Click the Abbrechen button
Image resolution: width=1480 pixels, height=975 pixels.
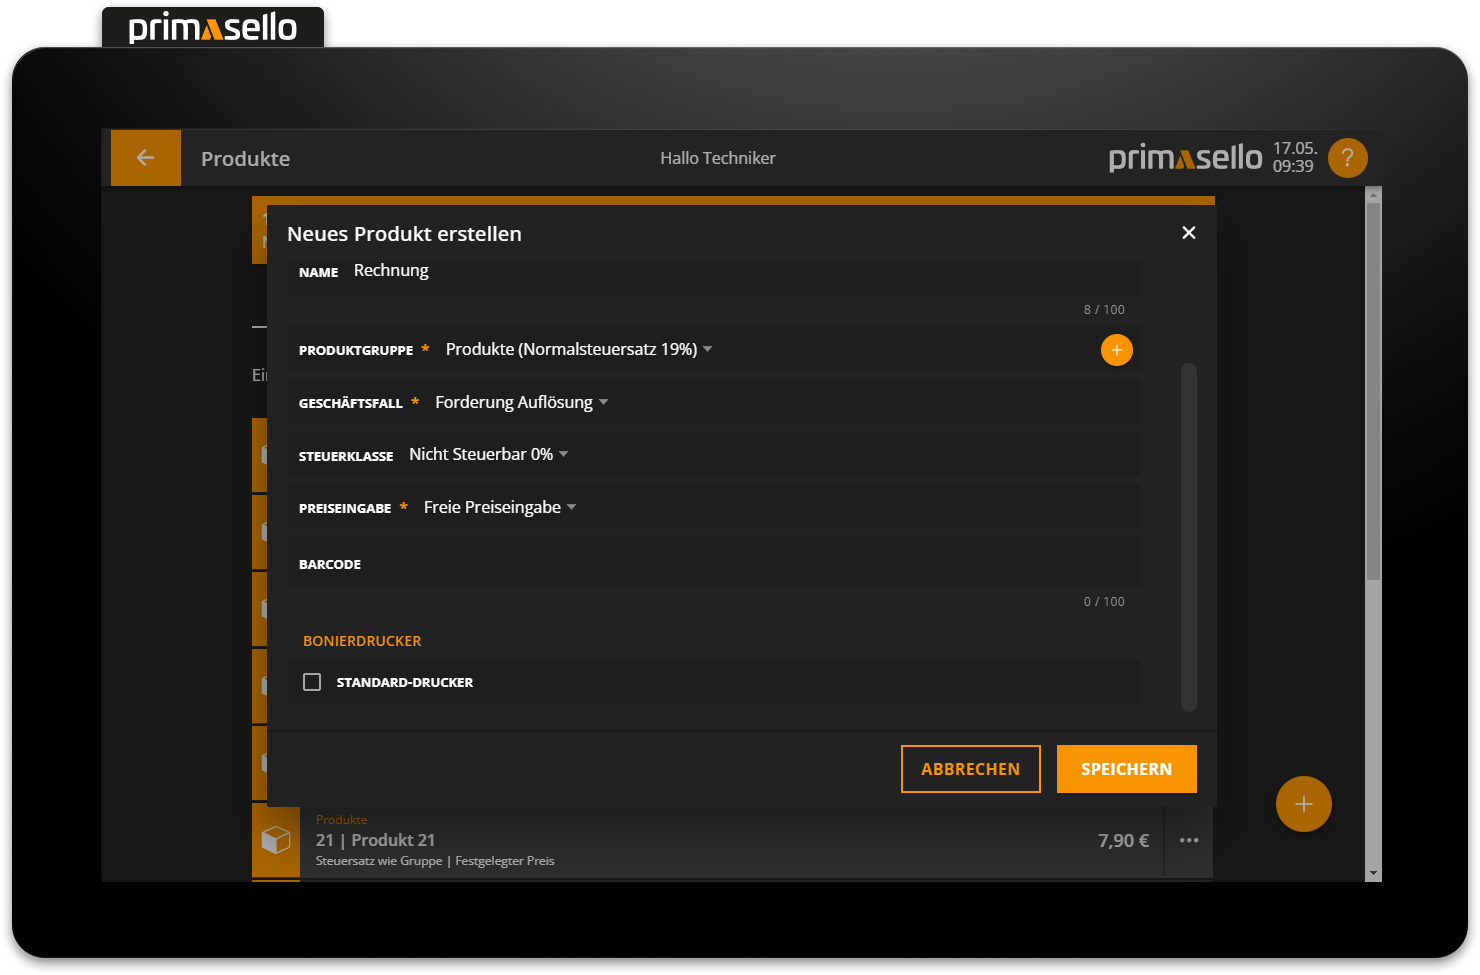pyautogui.click(x=970, y=769)
